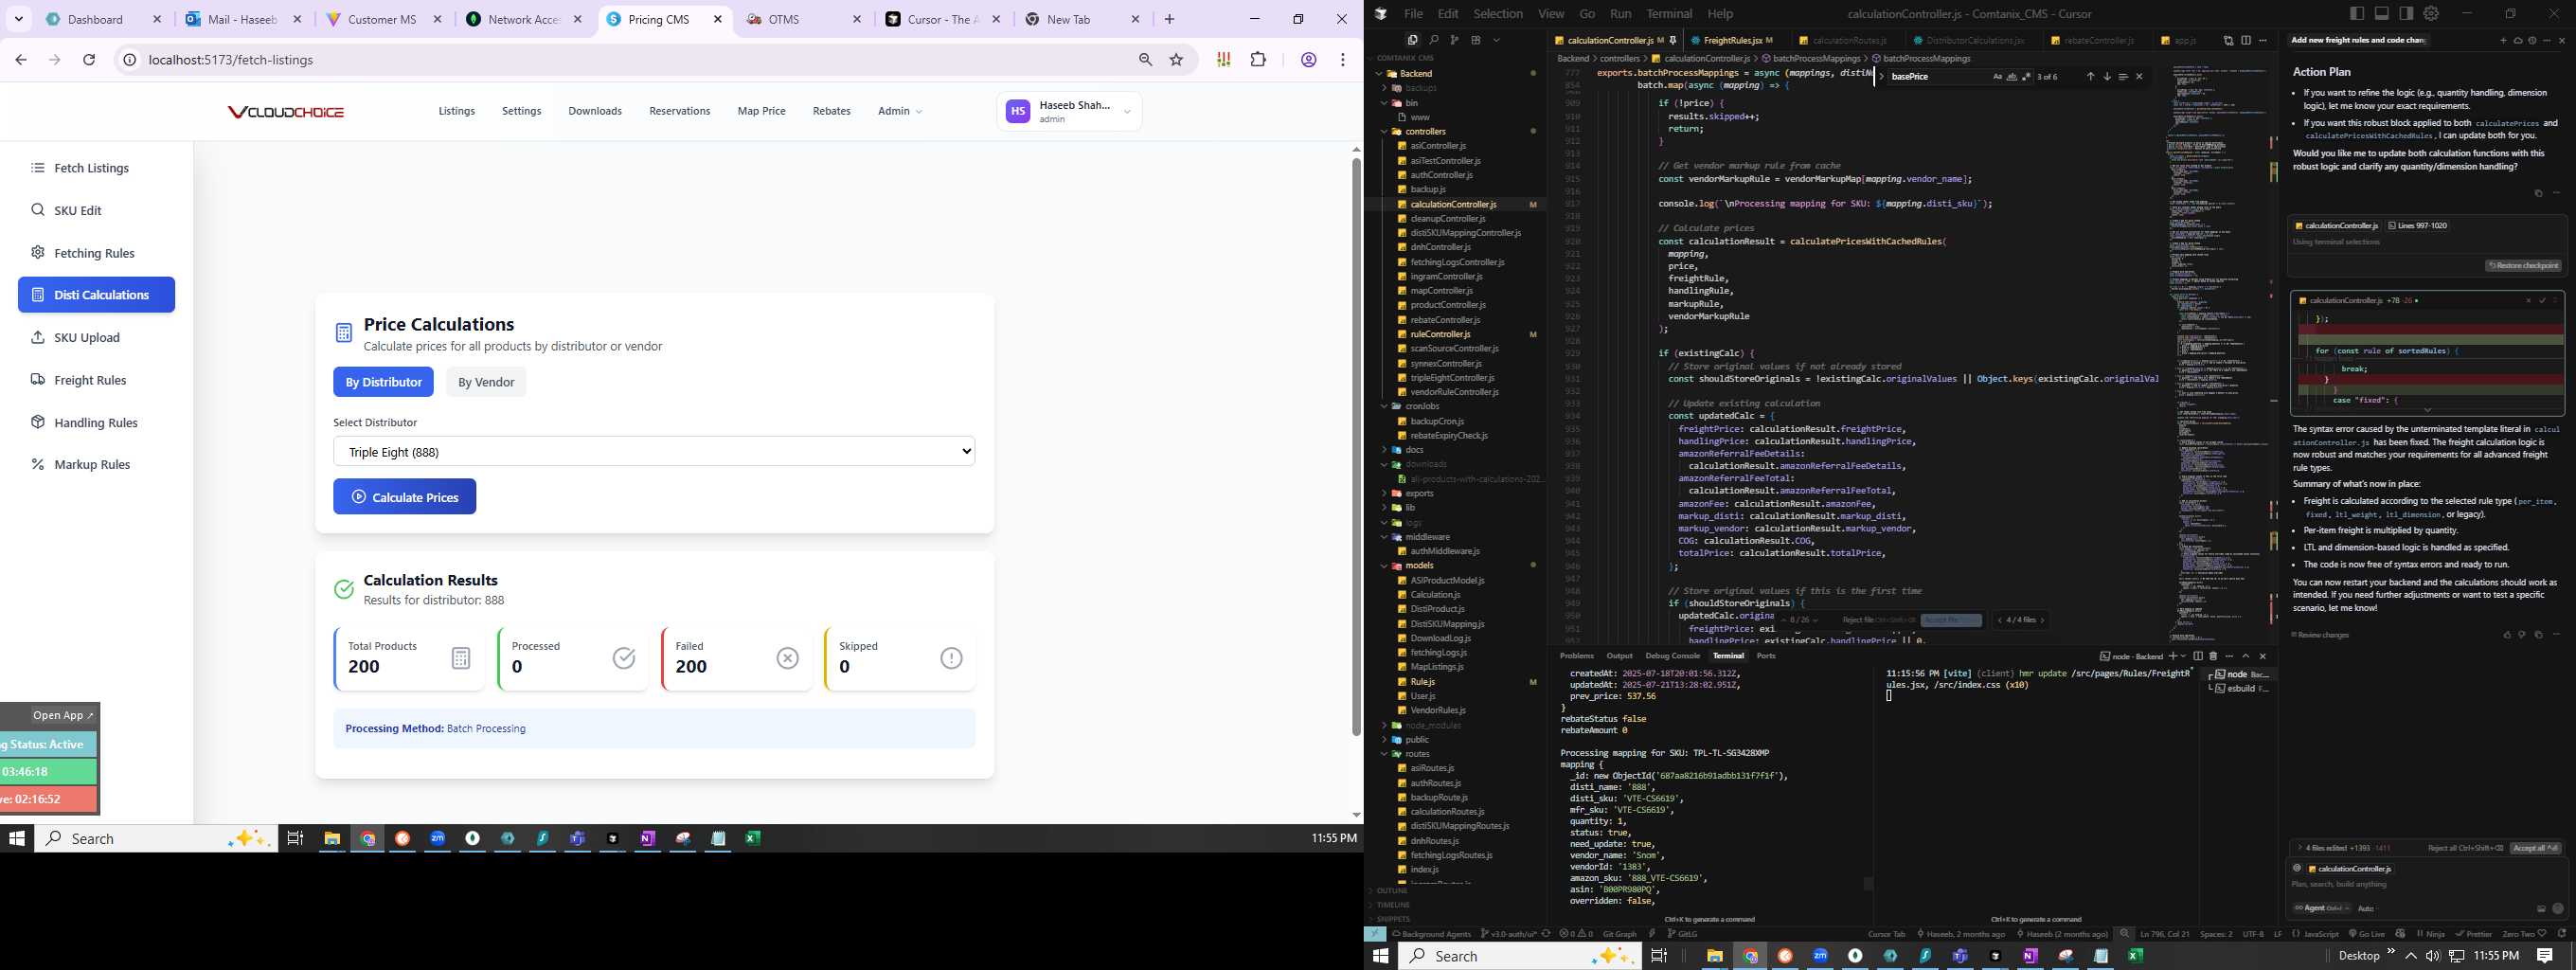
Task: Open the Extensions view in Cursor
Action: [1475, 40]
